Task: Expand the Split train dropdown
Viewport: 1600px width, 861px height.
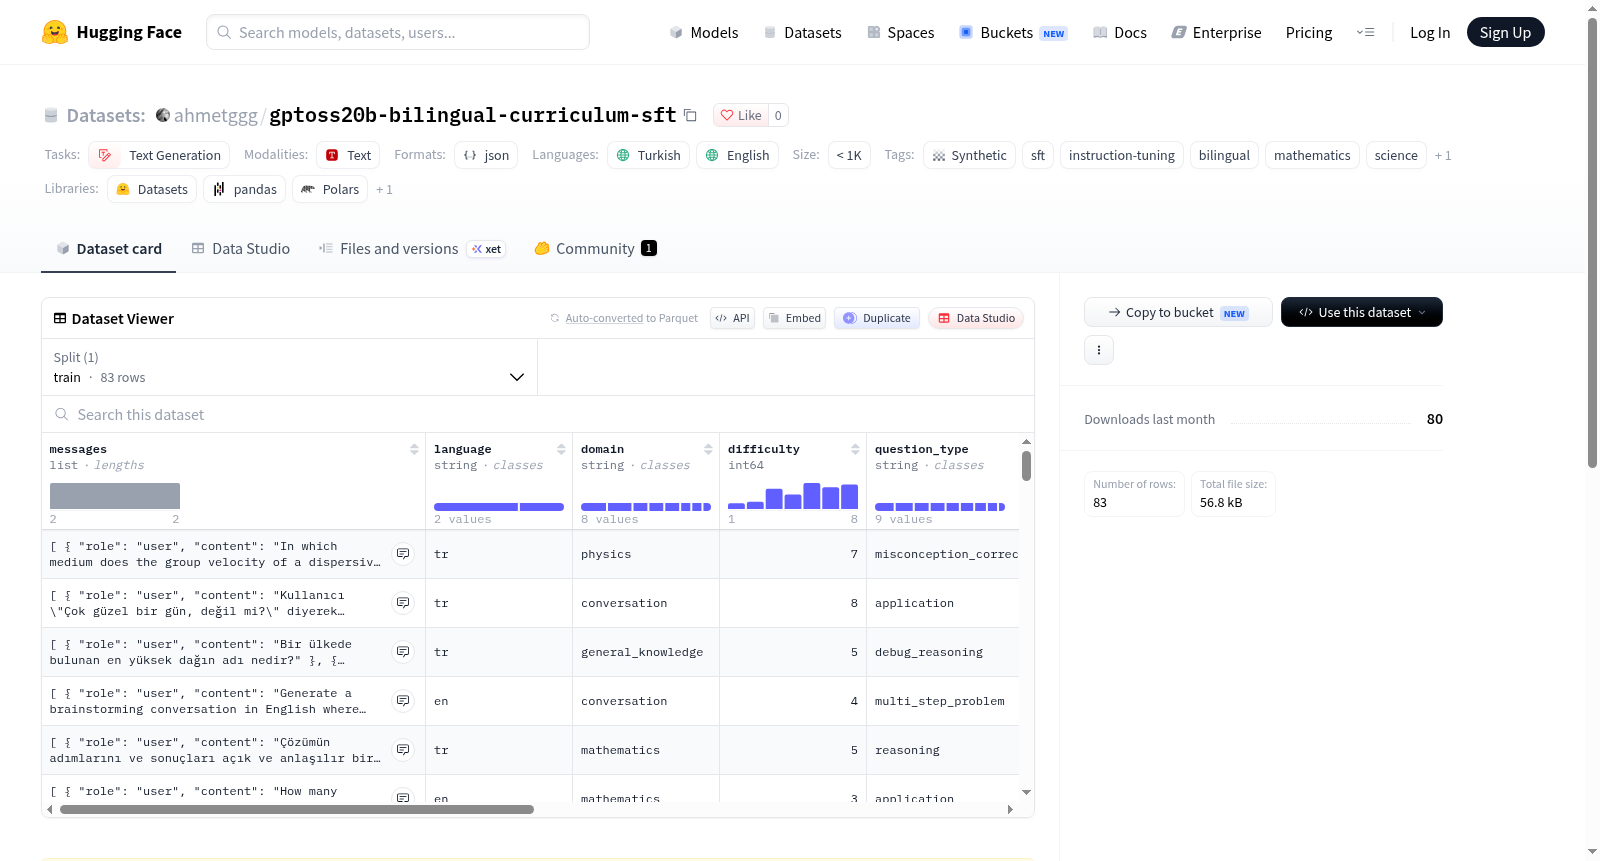Action: pyautogui.click(x=290, y=367)
